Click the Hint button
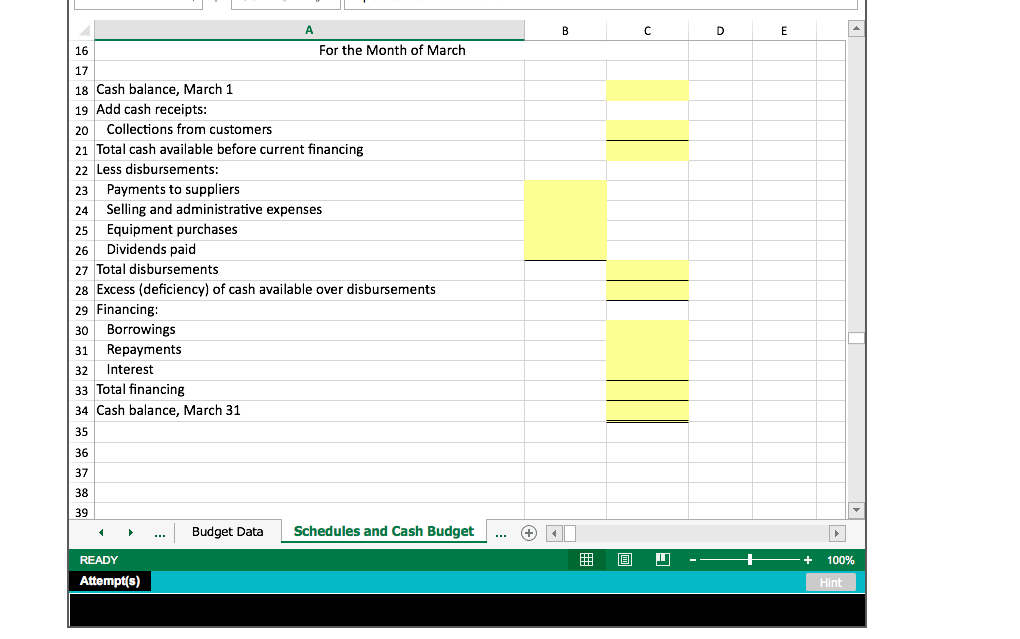This screenshot has width=1020, height=639. [x=830, y=581]
